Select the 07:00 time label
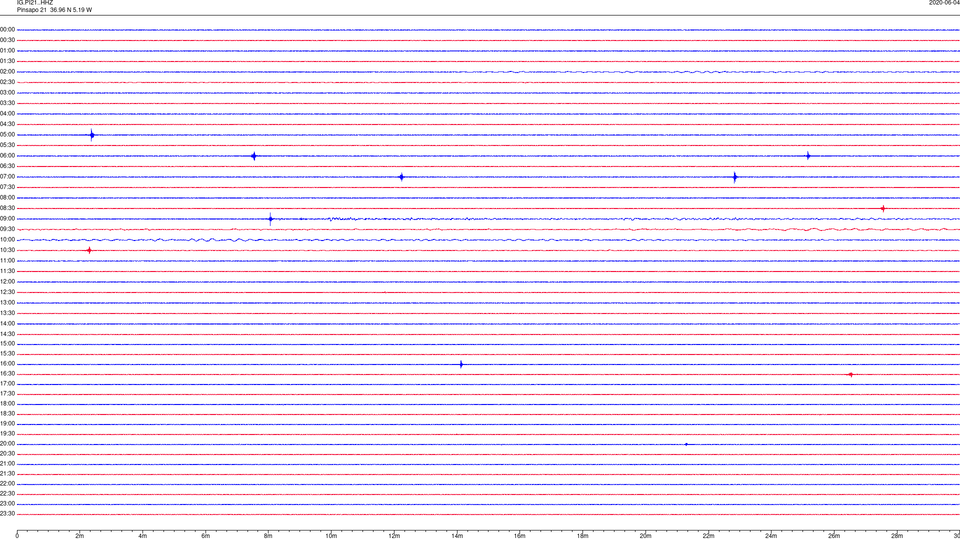Image resolution: width=960 pixels, height=540 pixels. (x=7, y=176)
